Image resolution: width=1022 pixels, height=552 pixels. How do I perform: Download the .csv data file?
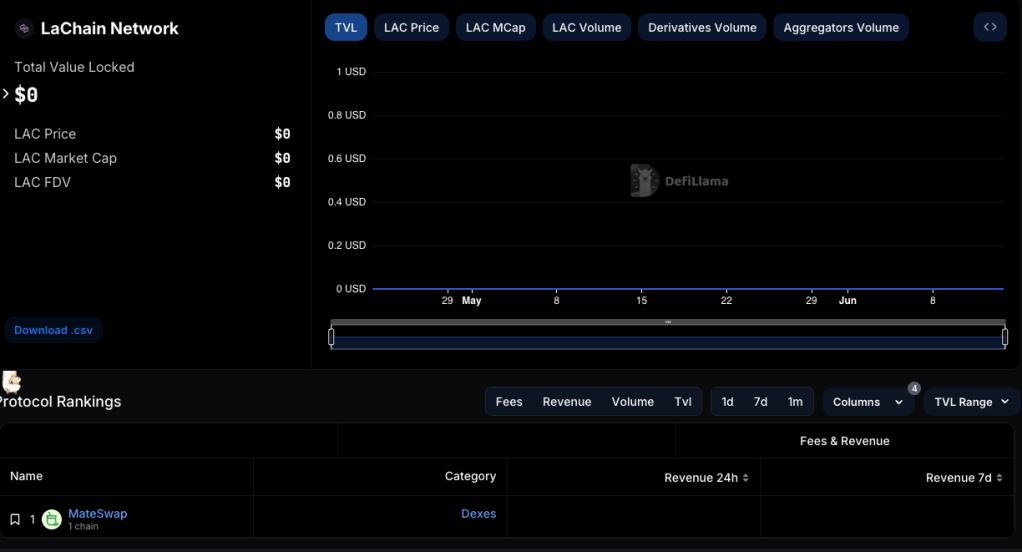[x=54, y=330]
